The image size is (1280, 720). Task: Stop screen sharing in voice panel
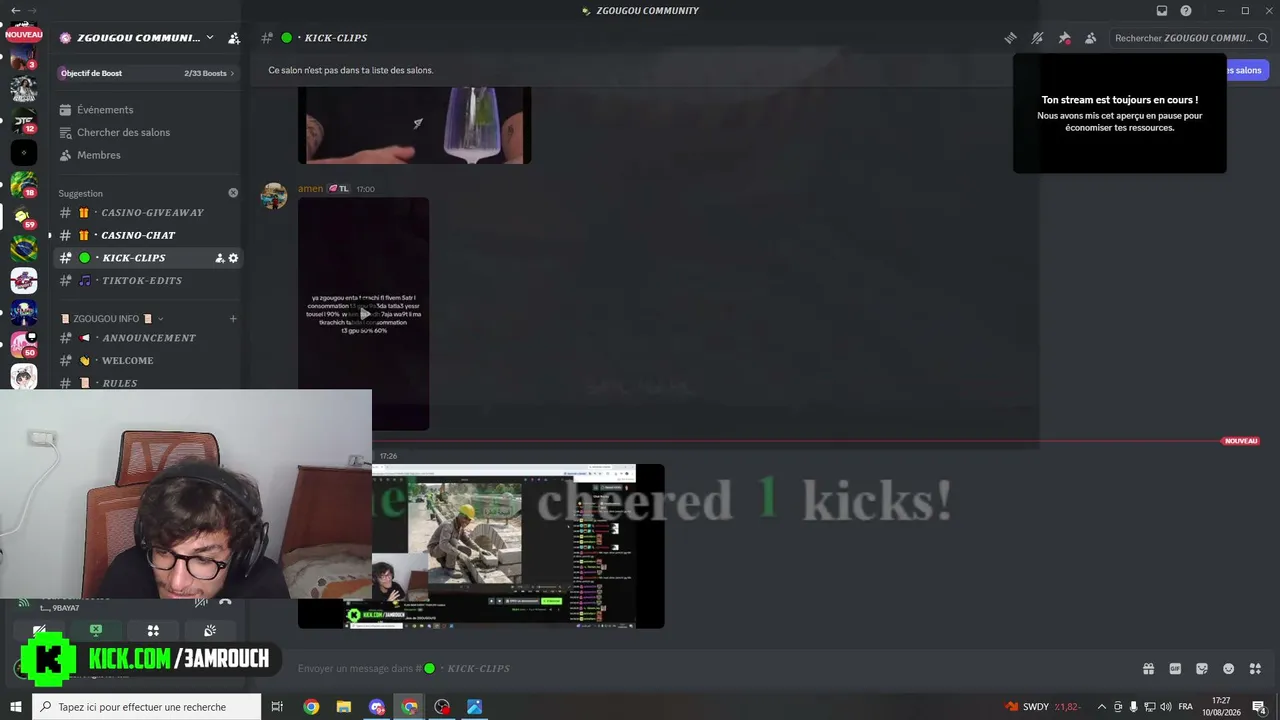tap(96, 631)
